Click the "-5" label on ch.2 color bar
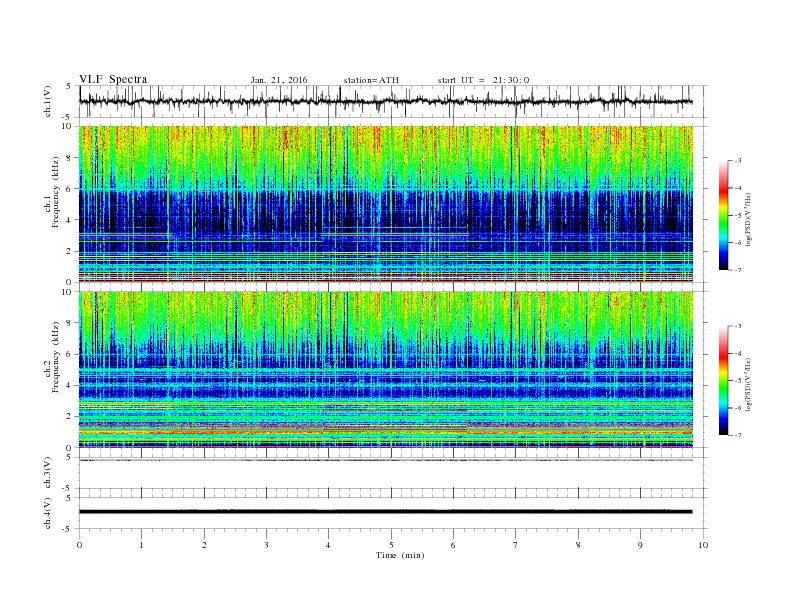 click(738, 381)
